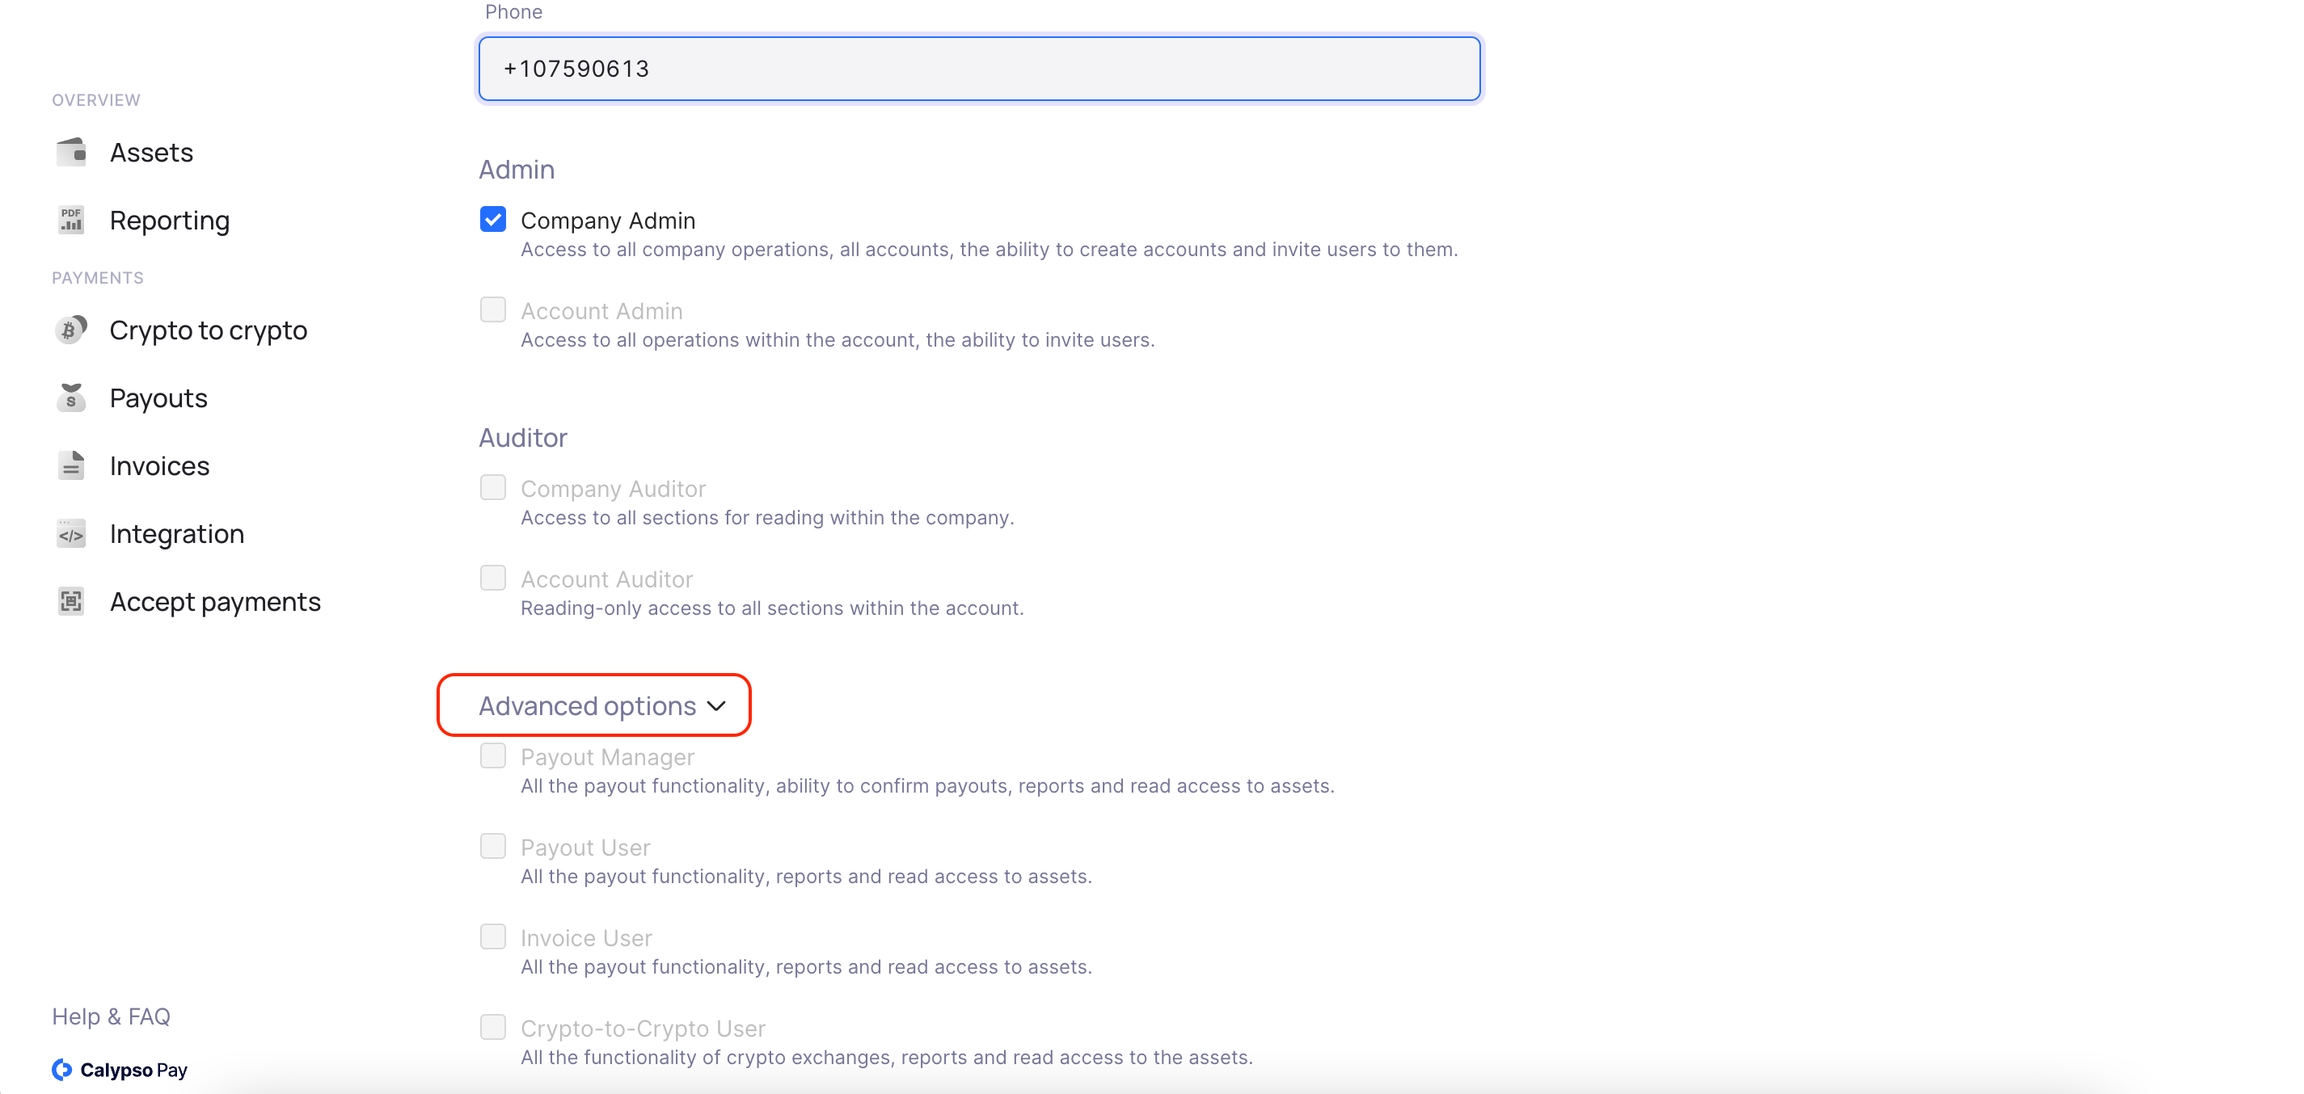Click the Accept payments link
The image size is (2304, 1094).
coord(215,602)
